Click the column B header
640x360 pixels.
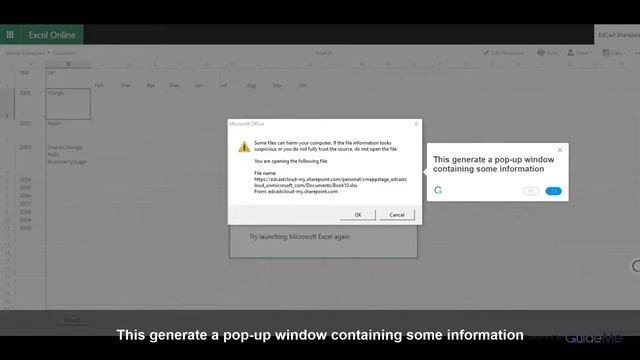68,64
